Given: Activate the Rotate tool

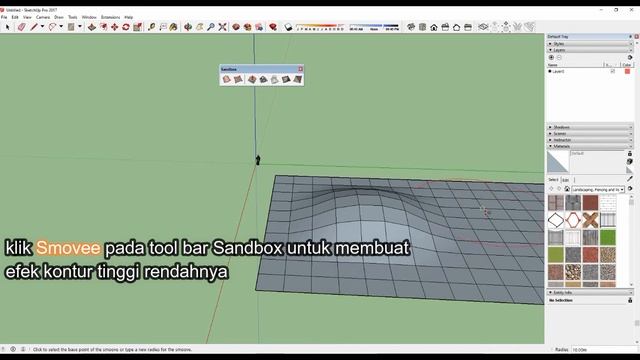Looking at the screenshot, I should click(x=126, y=27).
